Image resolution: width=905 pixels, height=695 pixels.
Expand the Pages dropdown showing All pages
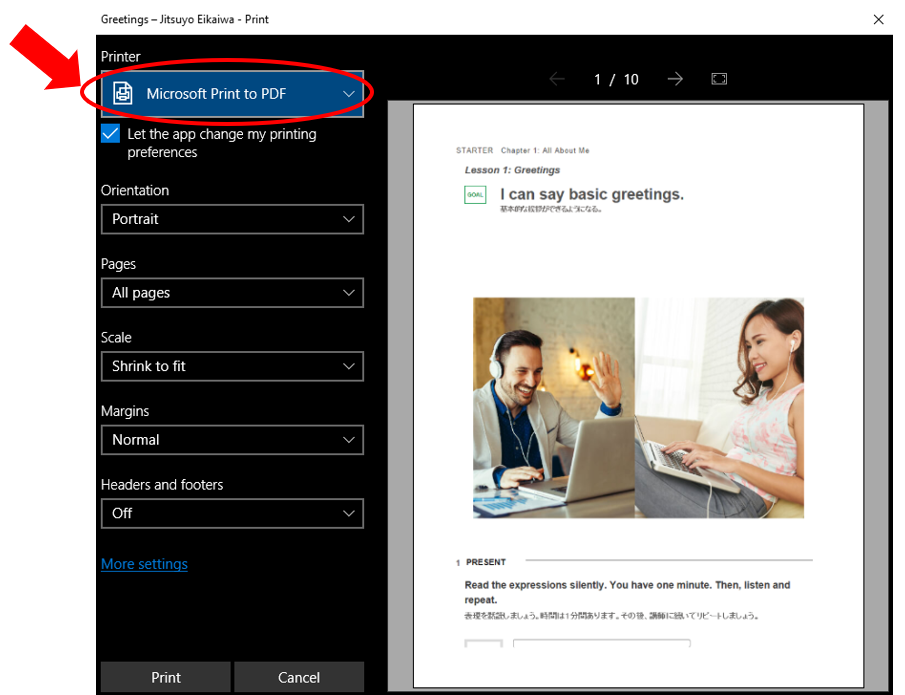232,293
